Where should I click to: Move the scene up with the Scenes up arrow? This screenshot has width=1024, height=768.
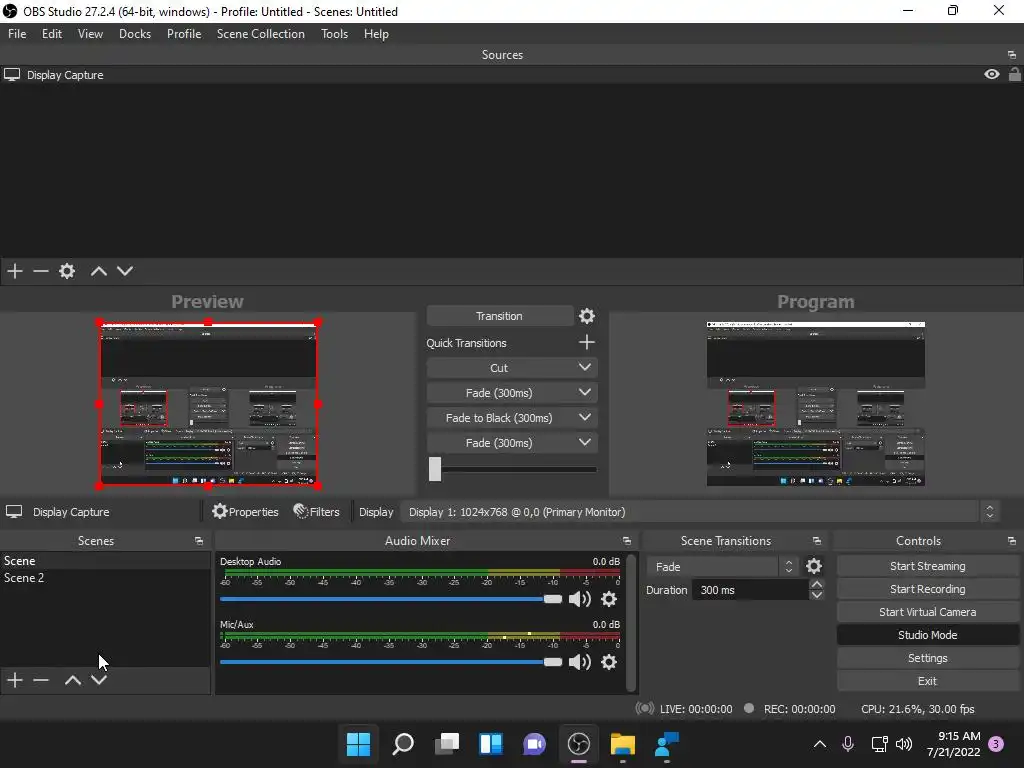click(x=72, y=680)
